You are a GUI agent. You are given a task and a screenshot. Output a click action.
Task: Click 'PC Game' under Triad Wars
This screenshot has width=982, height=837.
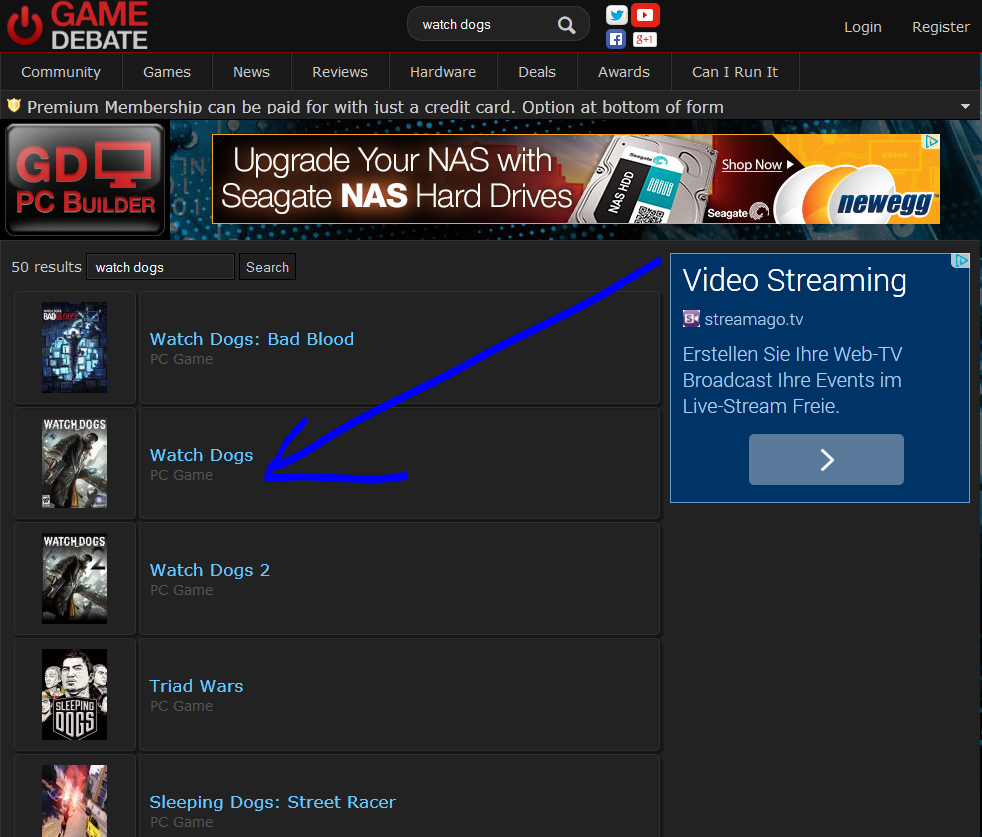point(182,706)
